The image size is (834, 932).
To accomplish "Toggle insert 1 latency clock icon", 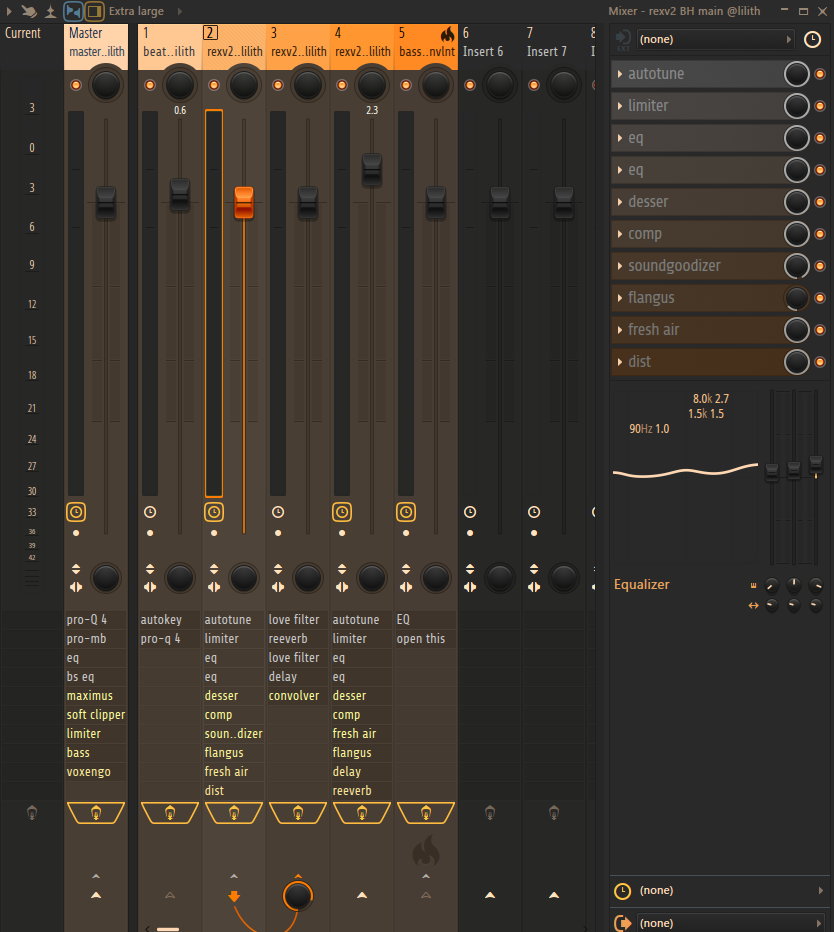I will point(150,512).
